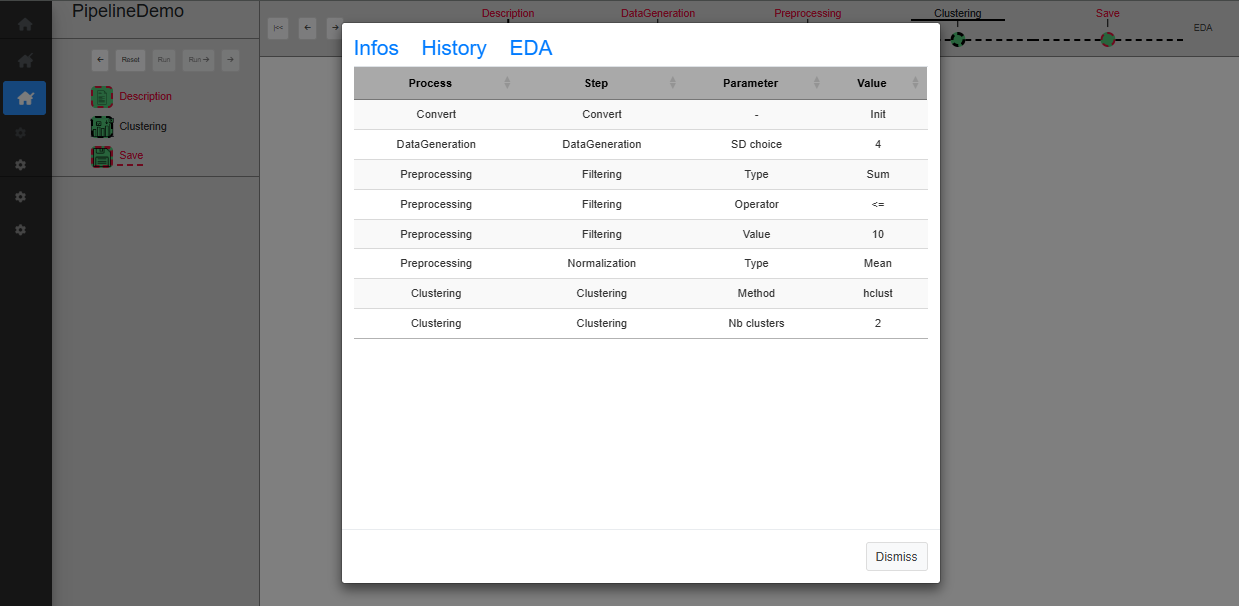Open the Clustering step via its chart icon
The image size is (1239, 606).
pyautogui.click(x=103, y=126)
